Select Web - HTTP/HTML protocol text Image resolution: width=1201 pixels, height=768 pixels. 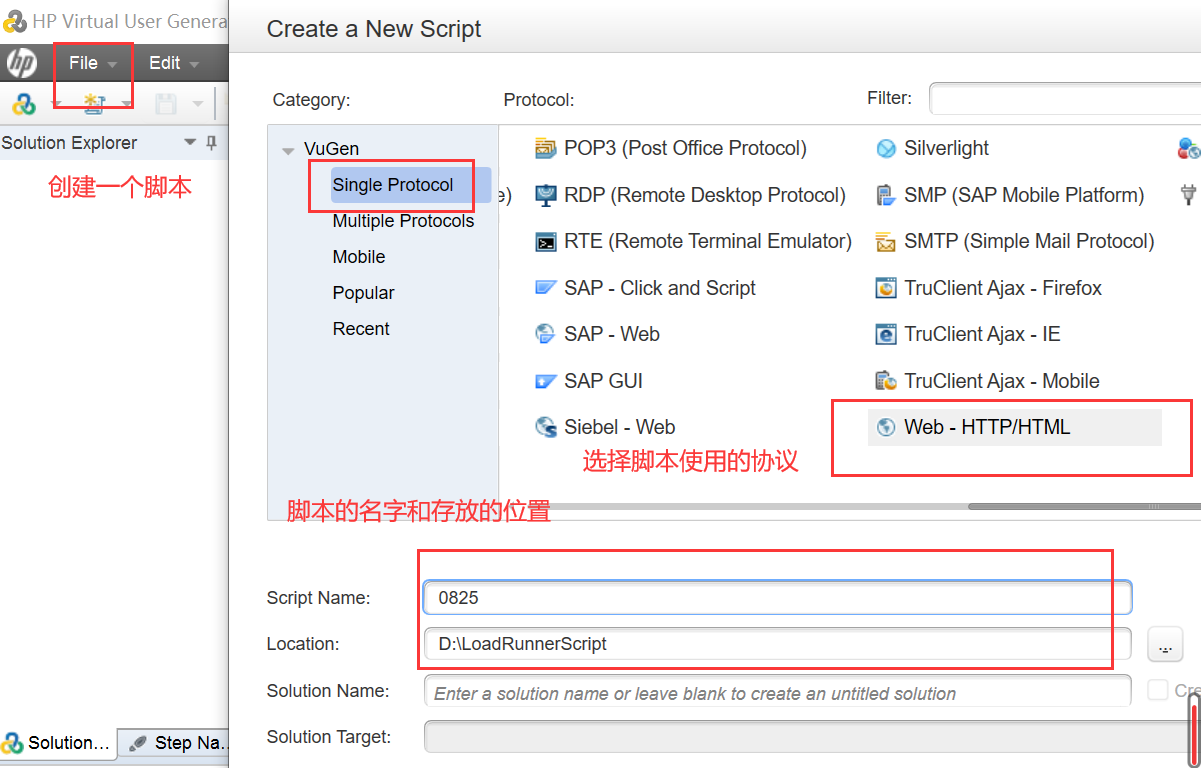pyautogui.click(x=987, y=427)
